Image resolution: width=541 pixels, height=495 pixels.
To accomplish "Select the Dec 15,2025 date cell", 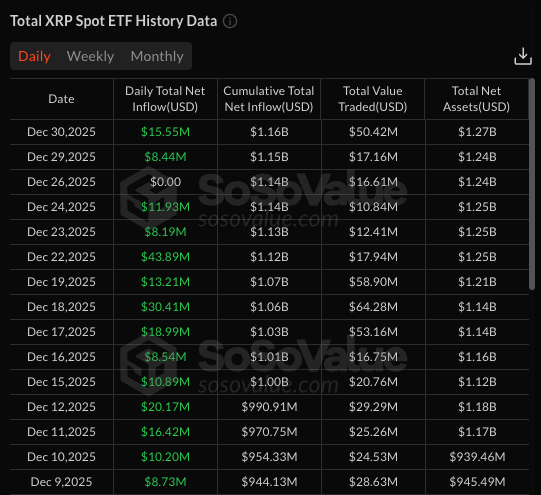I will tap(61, 382).
